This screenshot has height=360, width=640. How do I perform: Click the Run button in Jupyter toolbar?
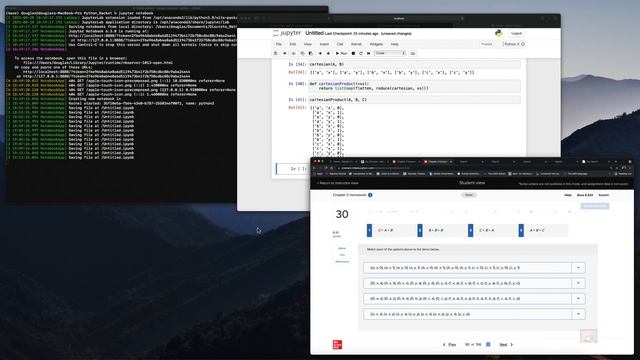(341, 53)
